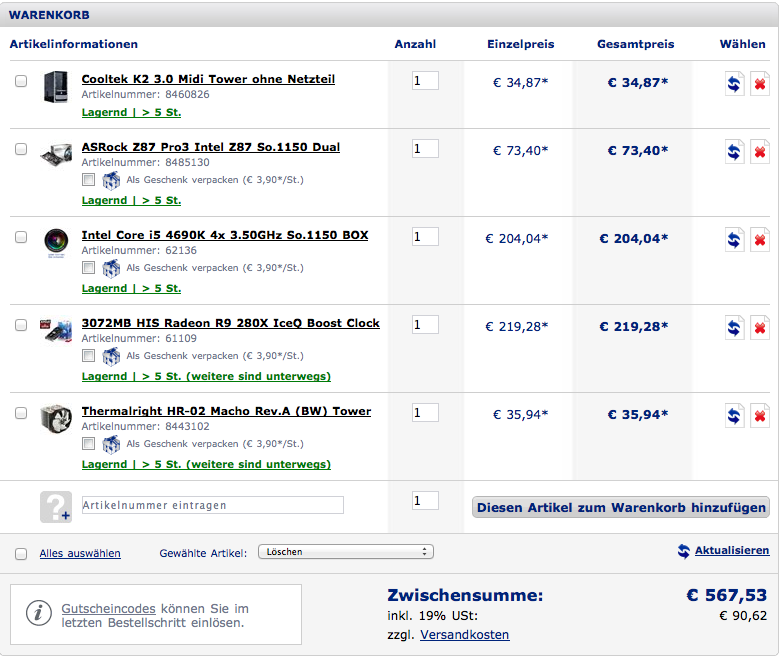
Task: Click Intel Core i5 Lagernd stock link
Action: click(131, 288)
